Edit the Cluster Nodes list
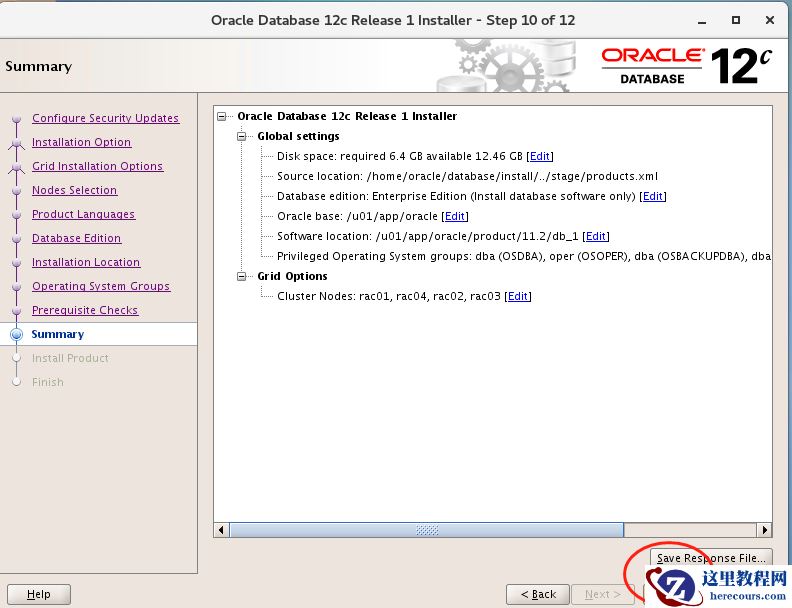792x608 pixels. pyautogui.click(x=518, y=296)
